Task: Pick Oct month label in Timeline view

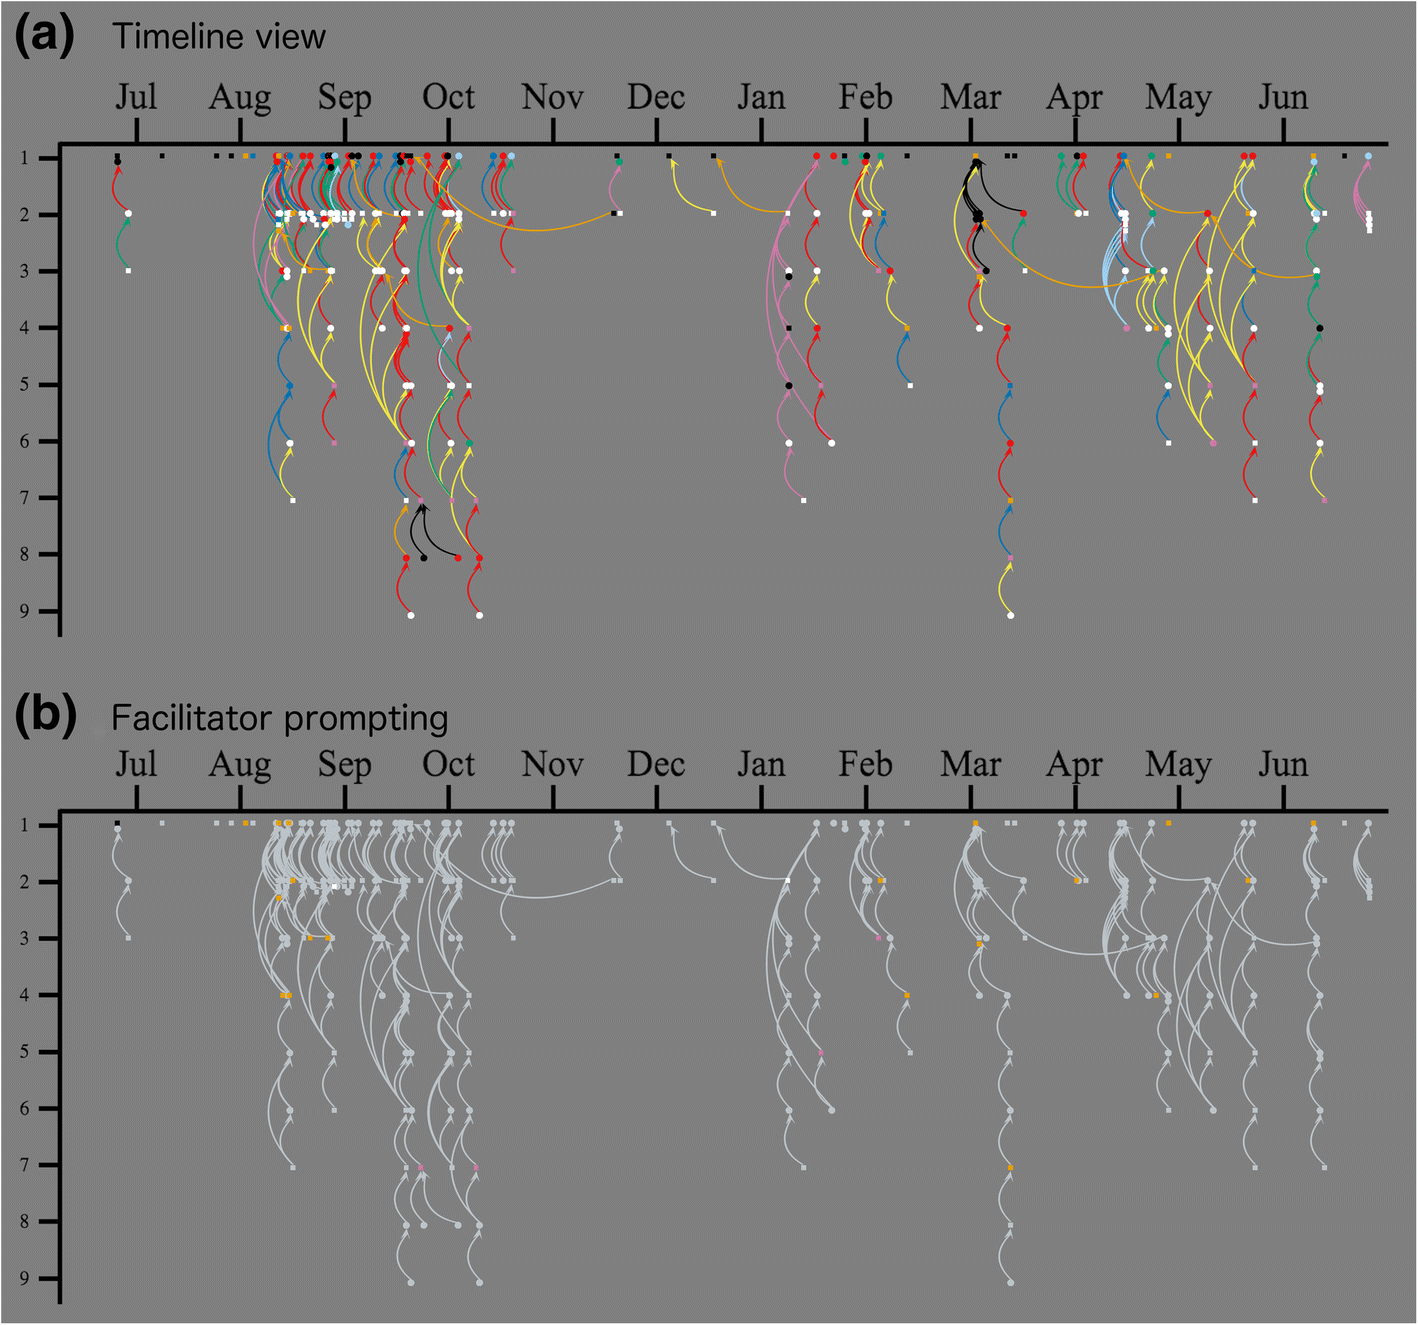Action: tap(448, 97)
